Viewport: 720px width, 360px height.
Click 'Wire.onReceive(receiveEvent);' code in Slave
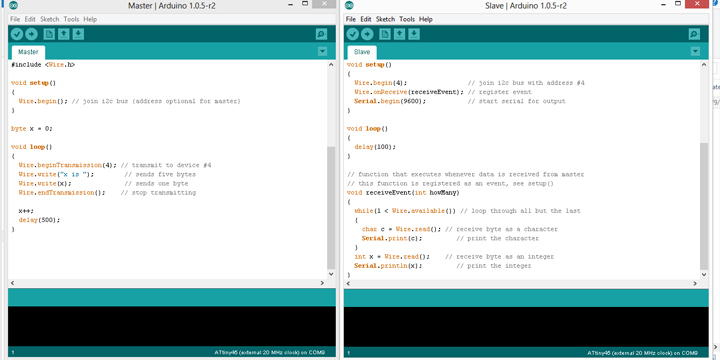(x=409, y=92)
